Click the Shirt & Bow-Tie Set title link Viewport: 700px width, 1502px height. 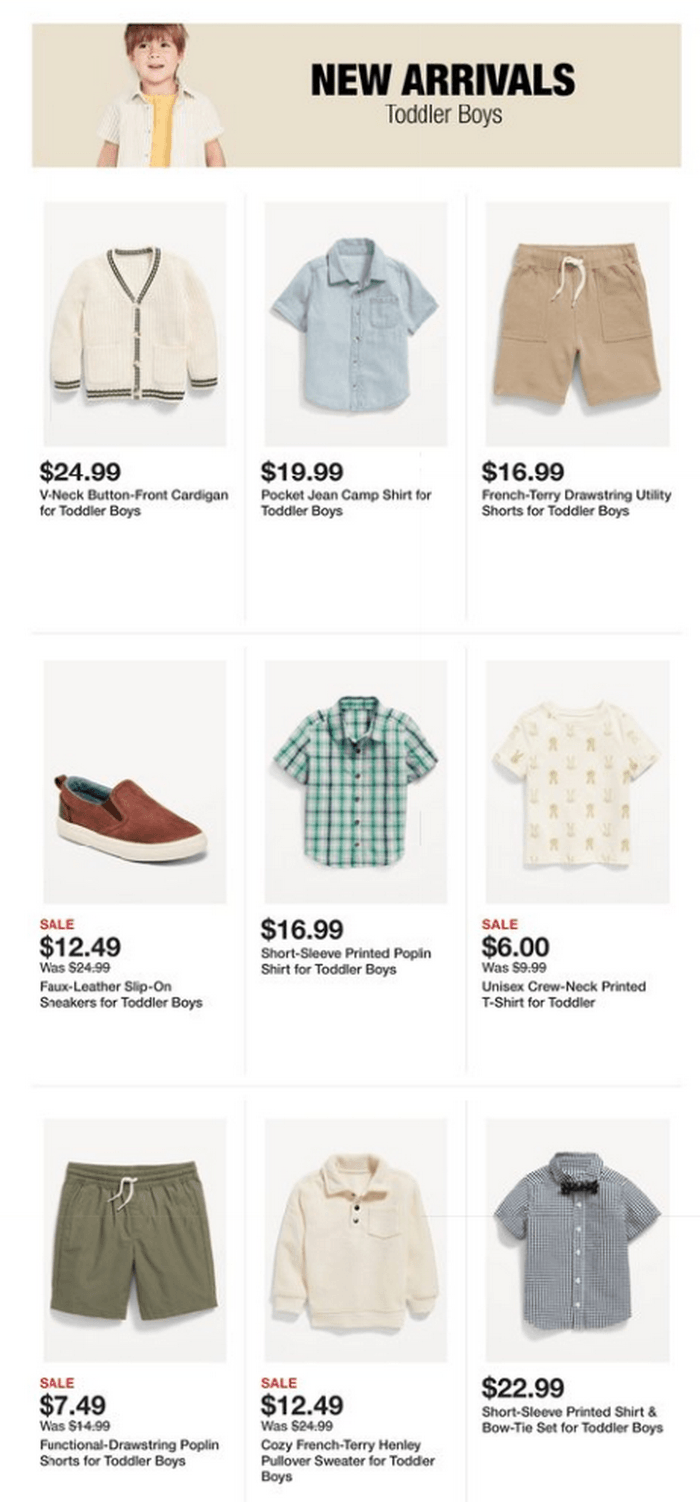click(572, 1420)
